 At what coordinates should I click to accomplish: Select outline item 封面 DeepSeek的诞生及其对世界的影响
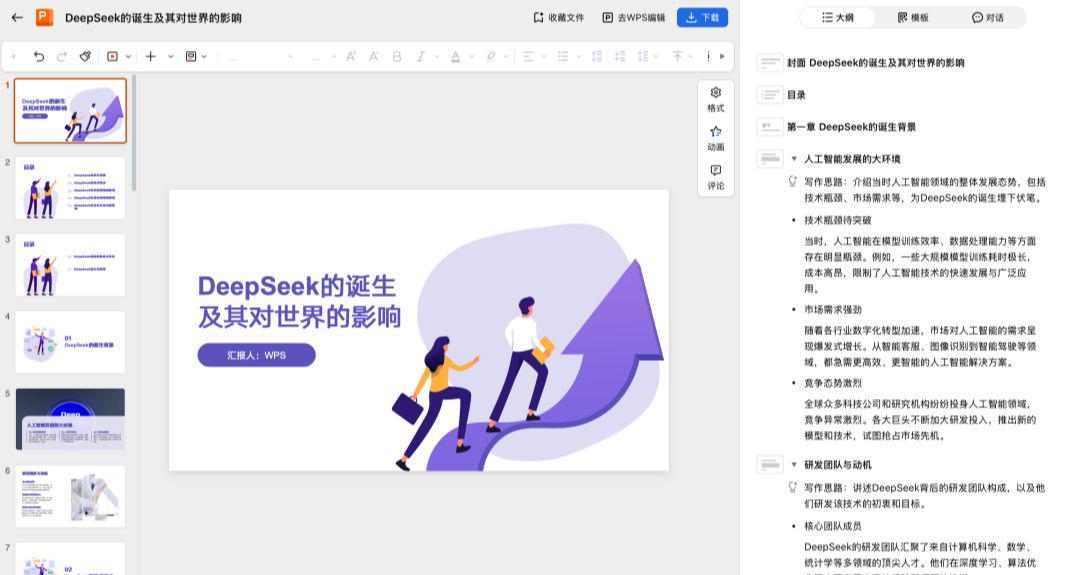point(875,63)
